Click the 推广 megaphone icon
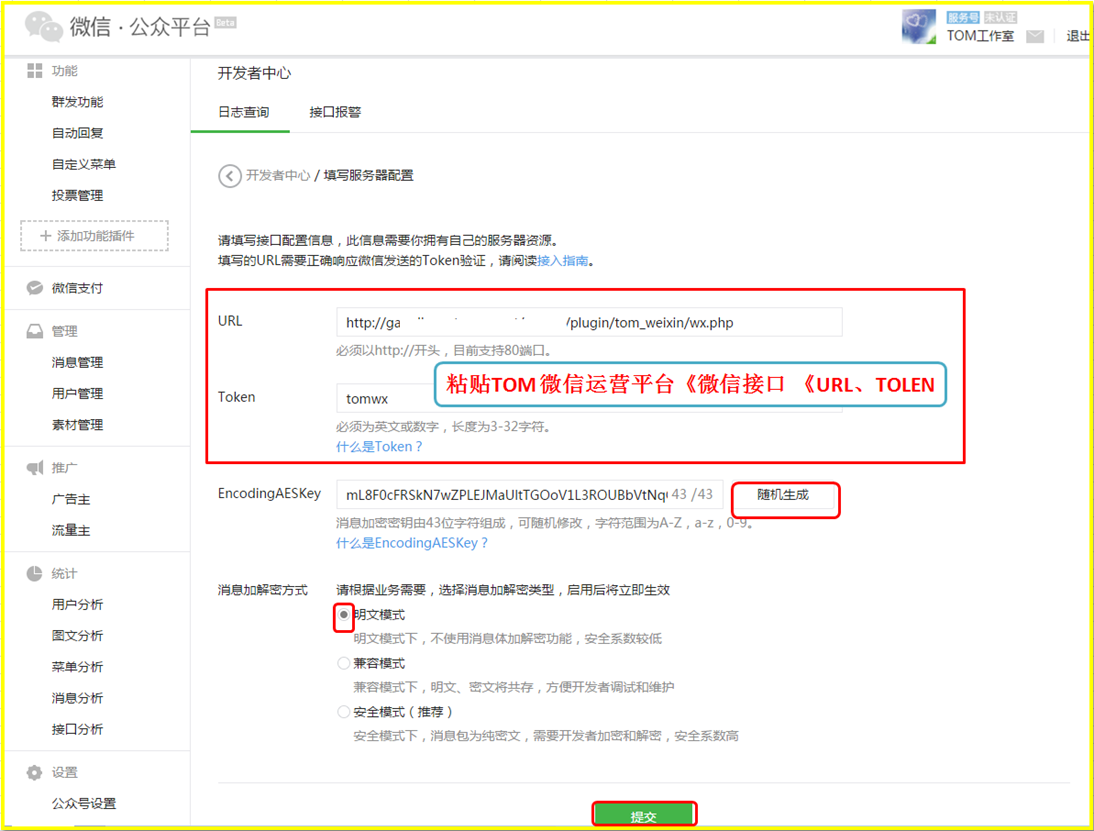Screen dimensions: 1094x831 [x=34, y=467]
